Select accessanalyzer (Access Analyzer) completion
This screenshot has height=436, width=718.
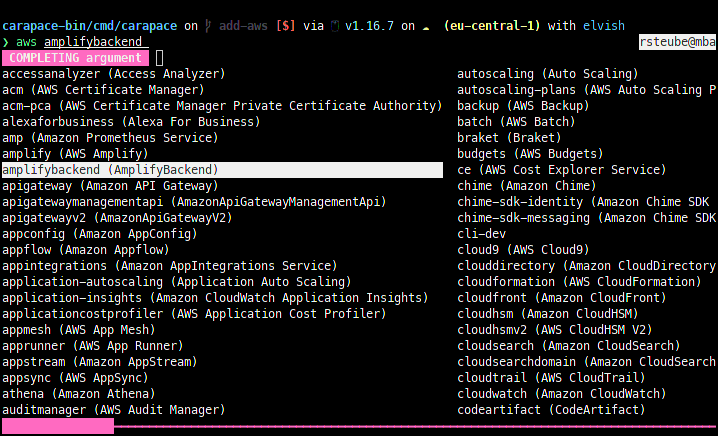pos(114,74)
